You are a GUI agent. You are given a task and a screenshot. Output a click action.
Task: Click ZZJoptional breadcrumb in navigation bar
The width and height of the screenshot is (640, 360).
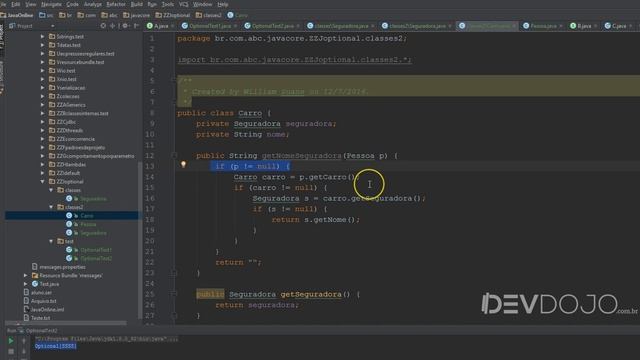click(173, 15)
